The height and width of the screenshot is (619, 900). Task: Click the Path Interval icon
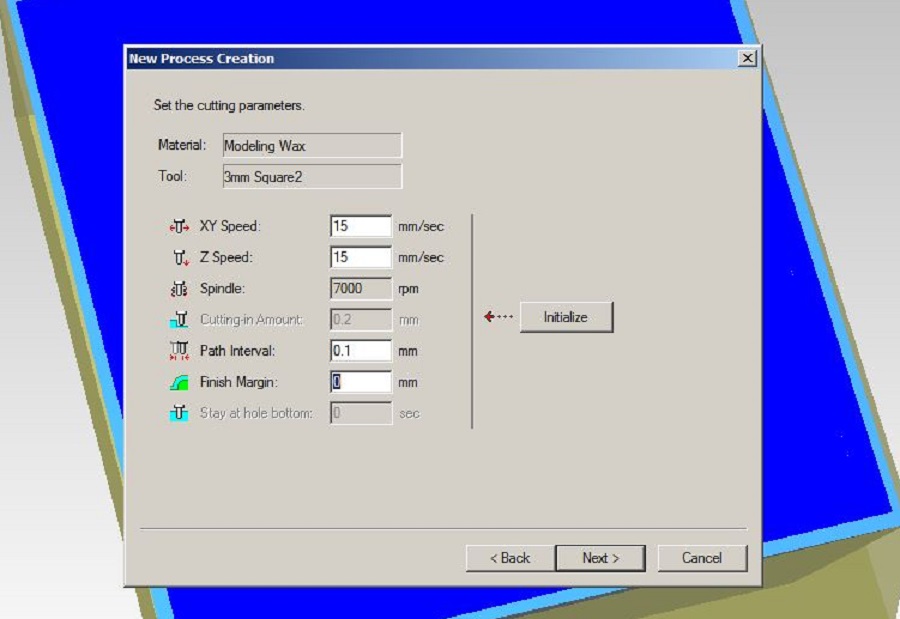click(x=179, y=351)
